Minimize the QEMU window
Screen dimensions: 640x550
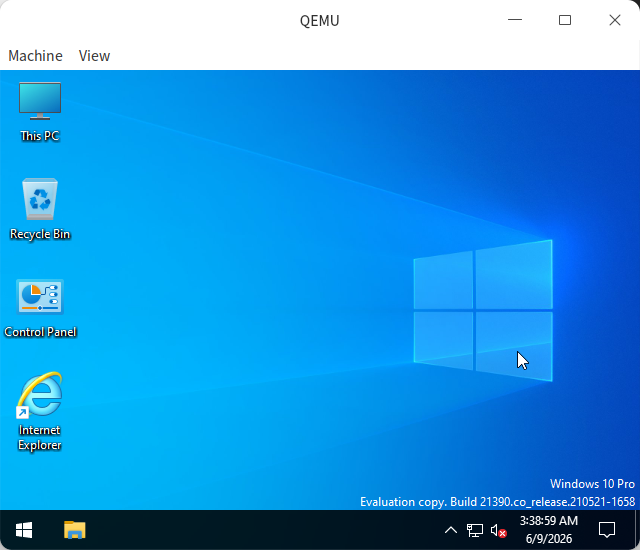coord(515,20)
